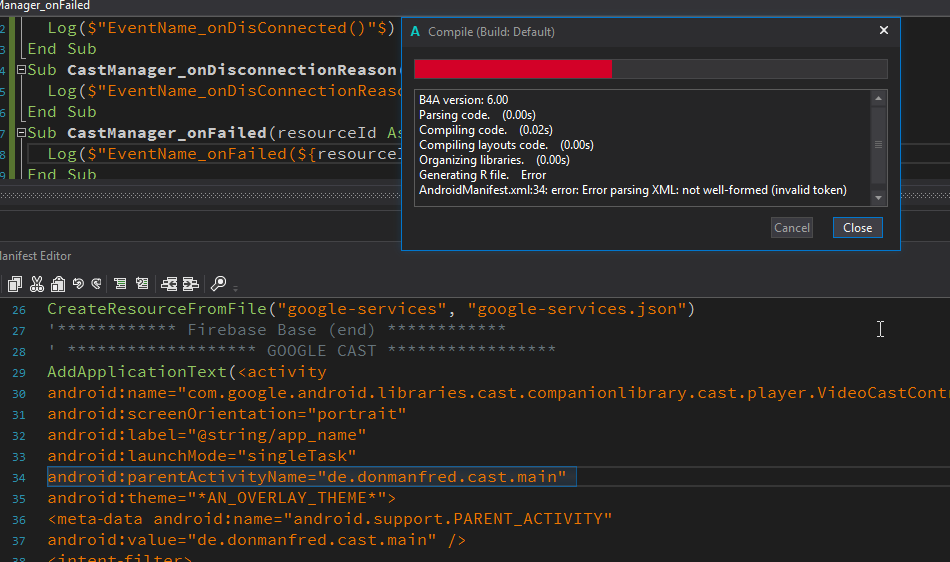Open the Find magnifier tool
Screen dimensions: 950x562
(218, 284)
